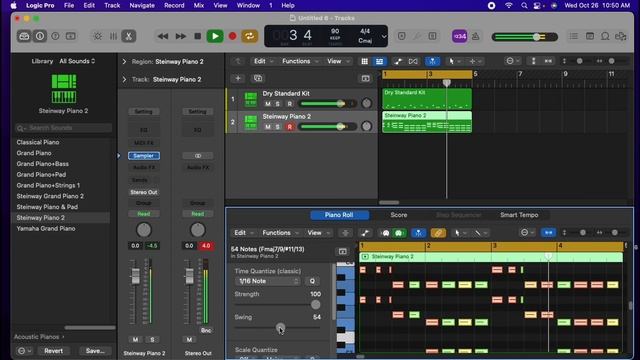
Task: Toggle MIDI In button in Piano Roll
Action: pyautogui.click(x=386, y=233)
